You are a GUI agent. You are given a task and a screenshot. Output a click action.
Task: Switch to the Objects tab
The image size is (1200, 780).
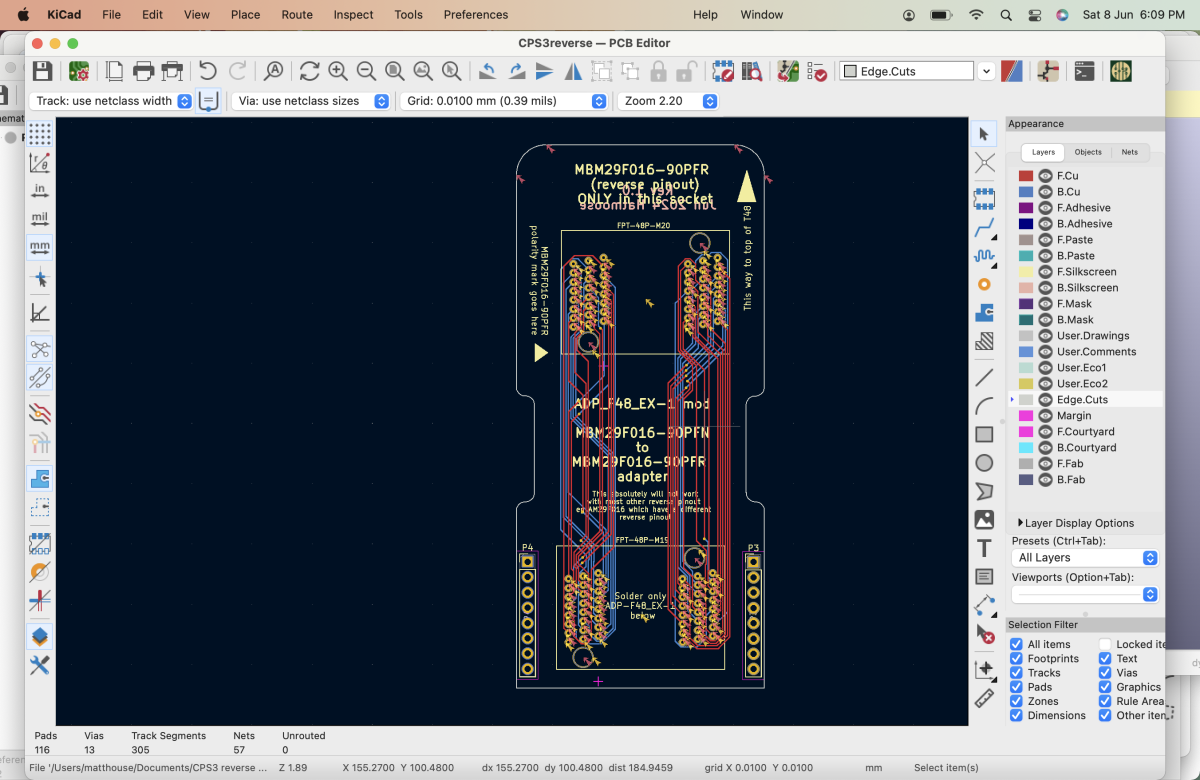[x=1088, y=153]
